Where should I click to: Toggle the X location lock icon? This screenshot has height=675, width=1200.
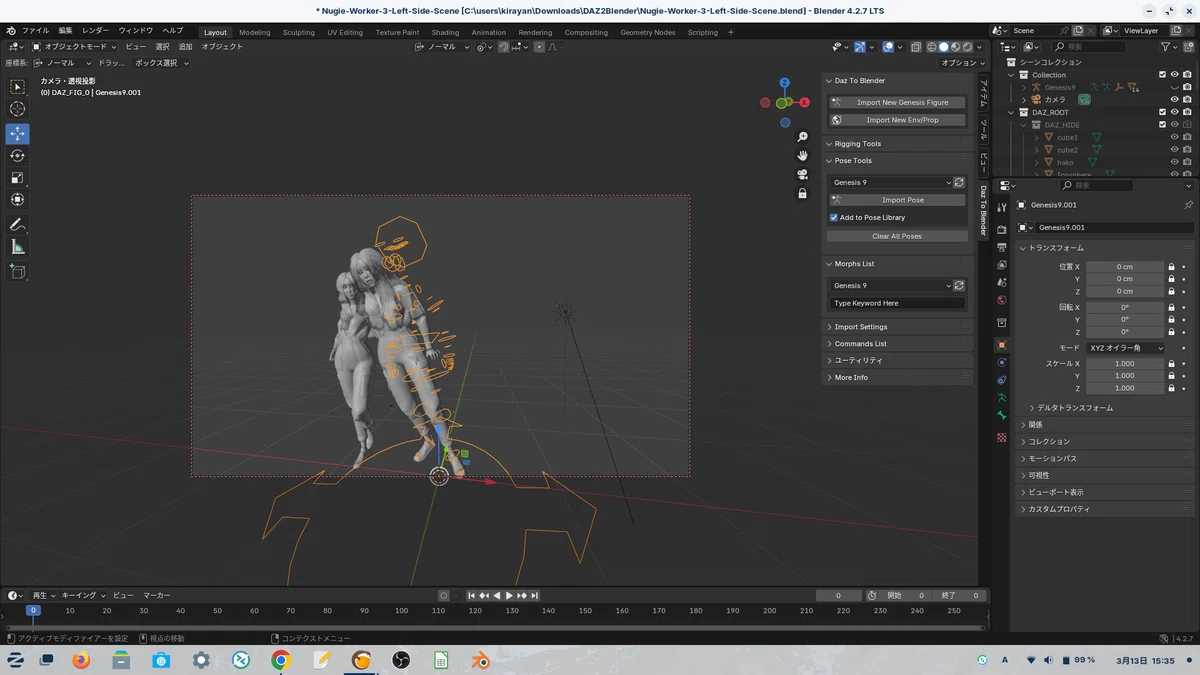coord(1171,267)
